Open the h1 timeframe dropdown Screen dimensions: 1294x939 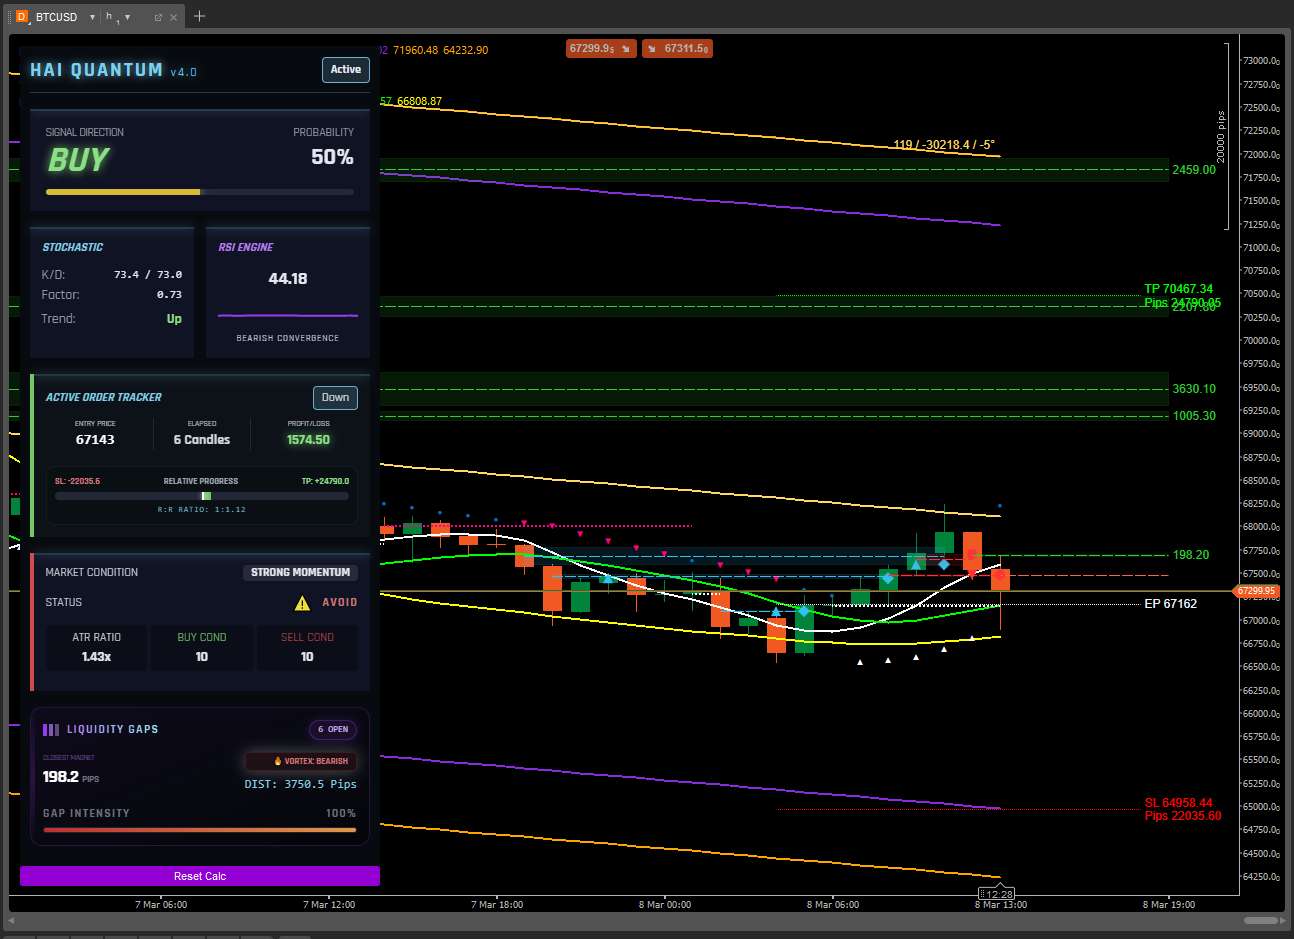(x=127, y=17)
